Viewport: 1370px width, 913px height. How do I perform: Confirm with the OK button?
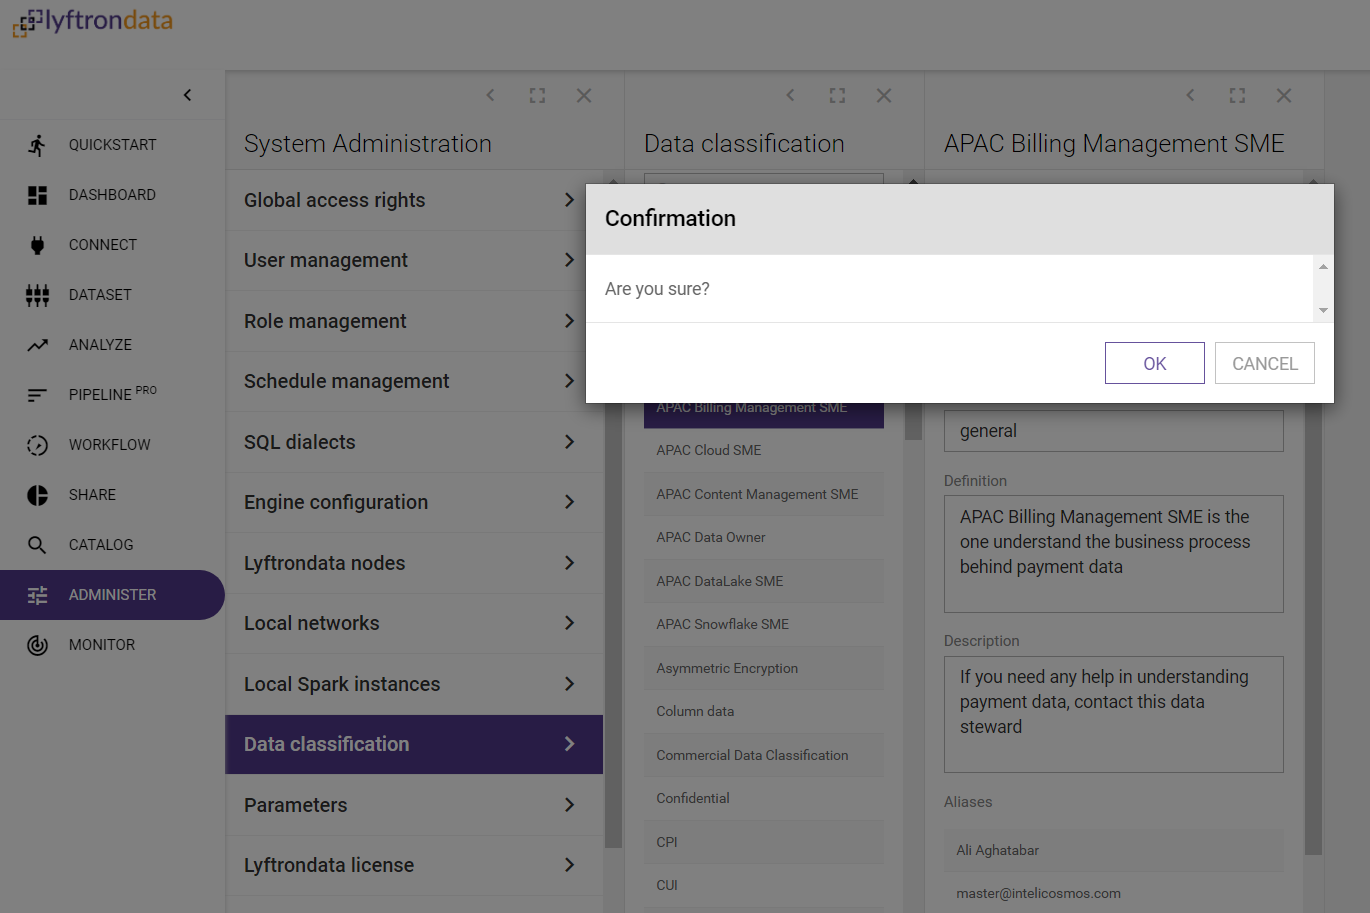(x=1155, y=363)
